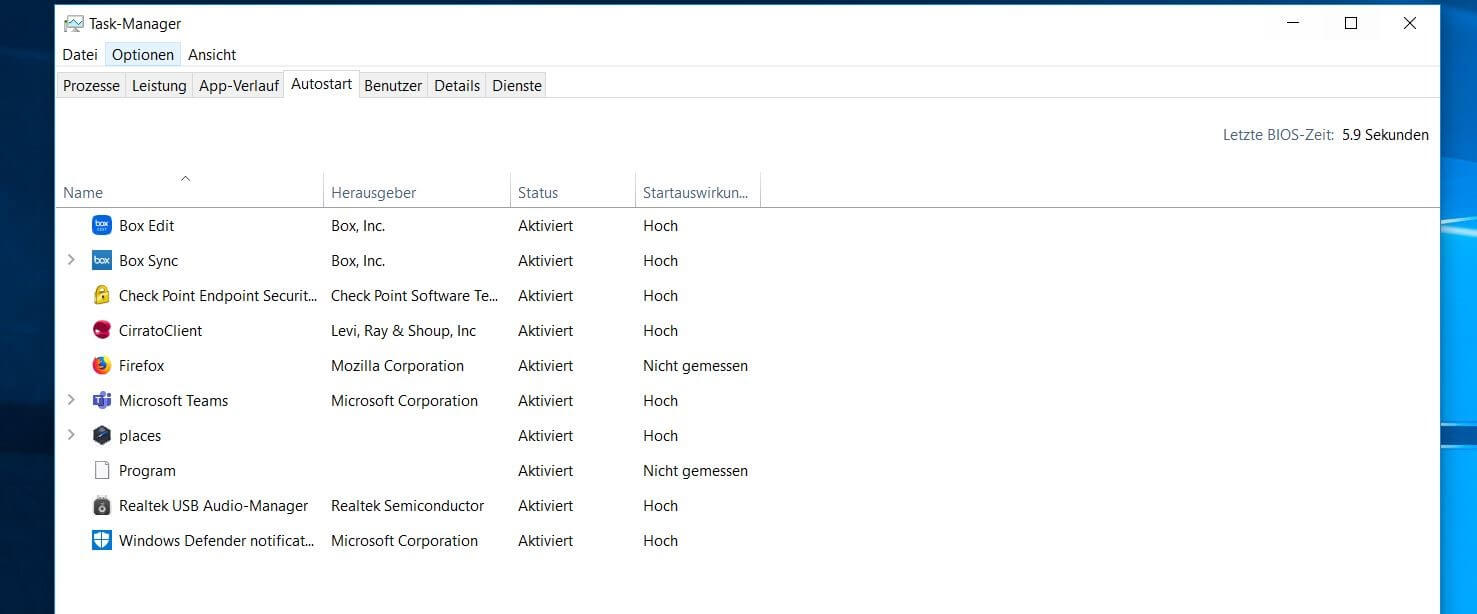Select the Microsoft Teams icon
This screenshot has width=1477, height=614.
pos(101,400)
